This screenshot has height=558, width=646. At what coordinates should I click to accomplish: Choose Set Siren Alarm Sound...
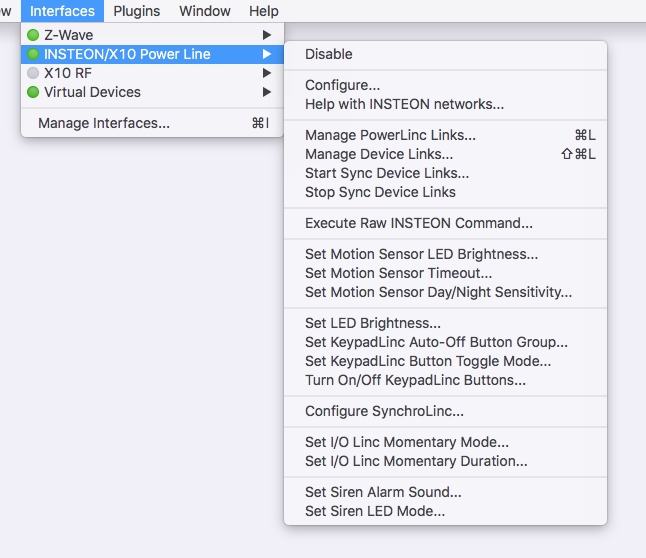tap(445, 492)
